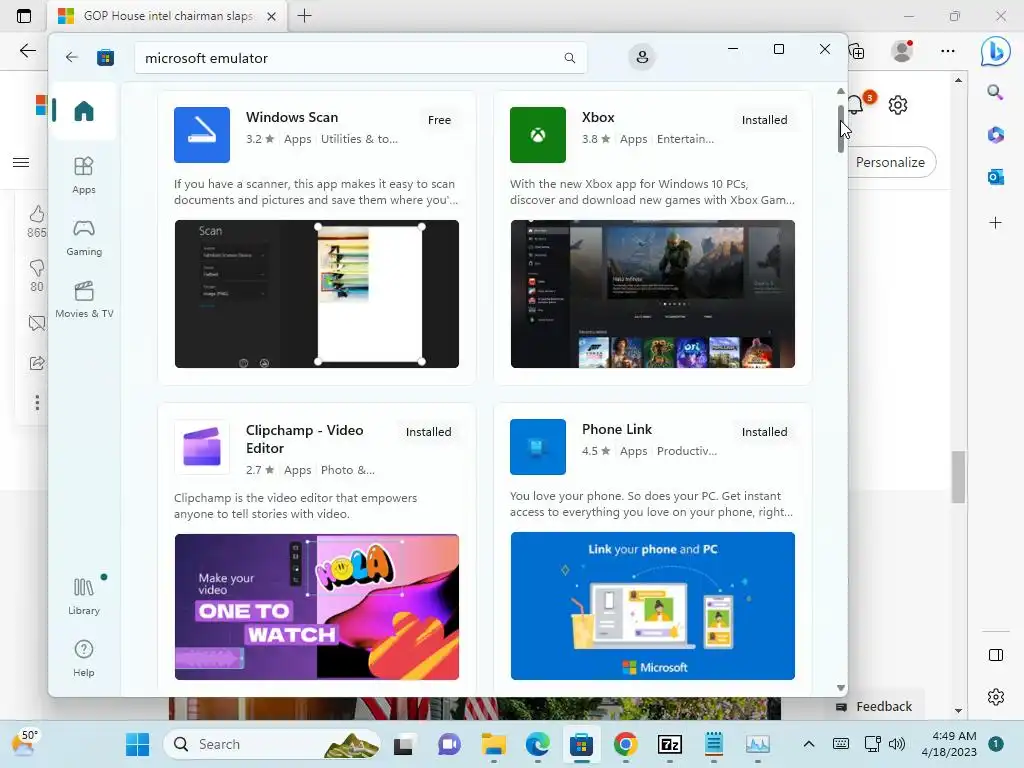
Task: Open the Apps section in the sidebar
Action: click(x=84, y=176)
